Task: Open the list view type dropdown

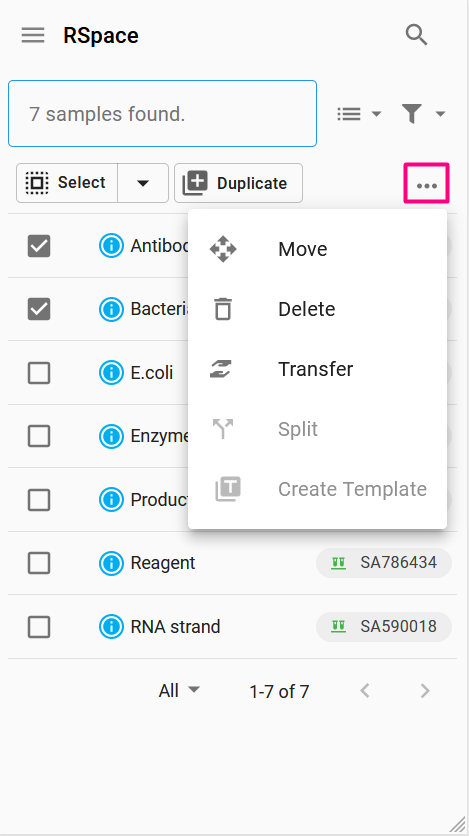Action: 360,114
